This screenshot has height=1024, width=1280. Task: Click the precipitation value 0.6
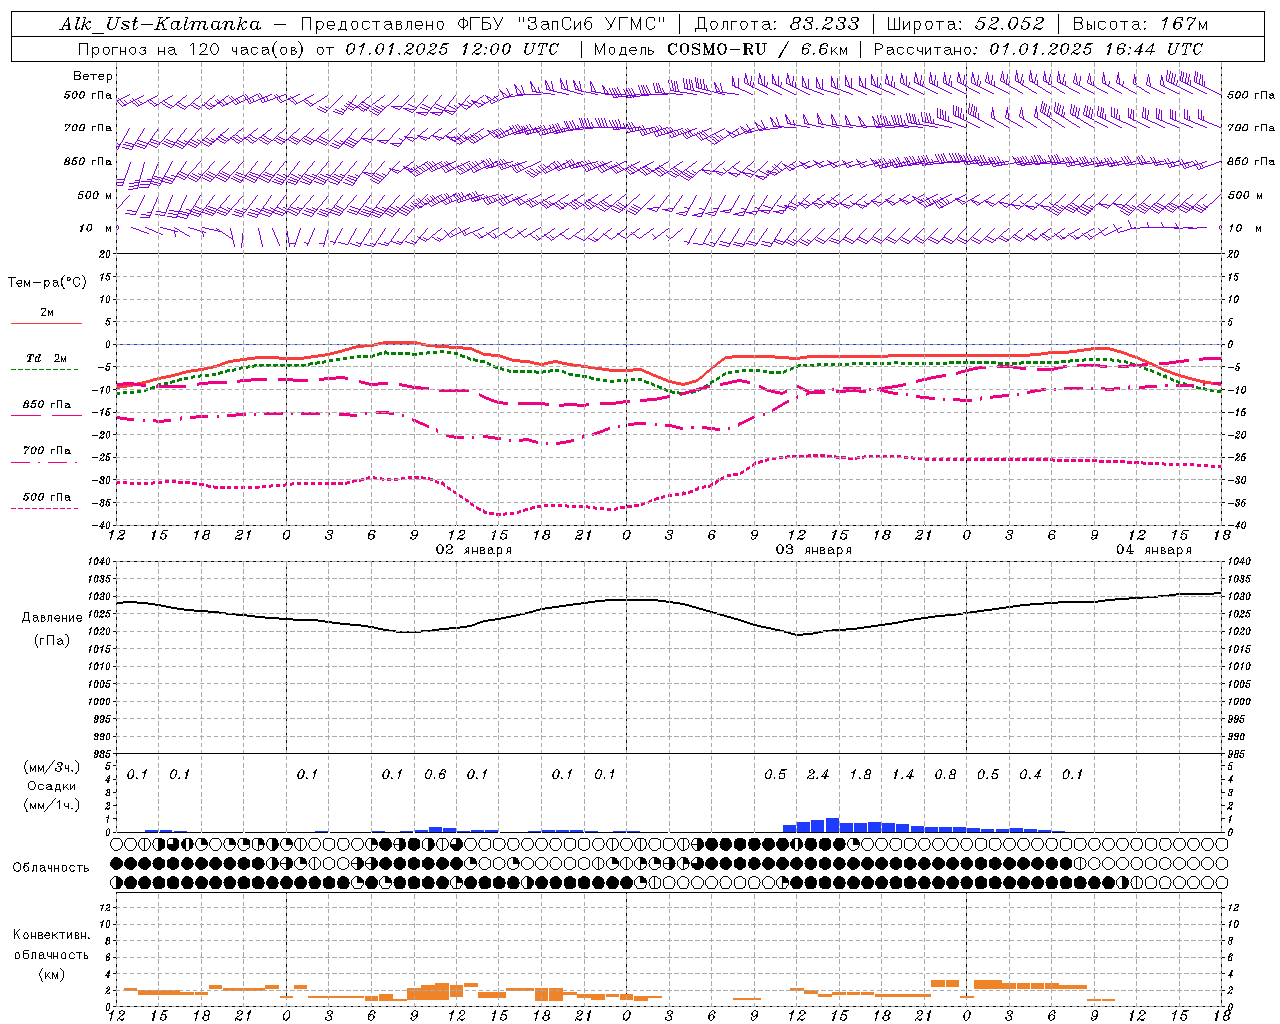pyautogui.click(x=435, y=775)
